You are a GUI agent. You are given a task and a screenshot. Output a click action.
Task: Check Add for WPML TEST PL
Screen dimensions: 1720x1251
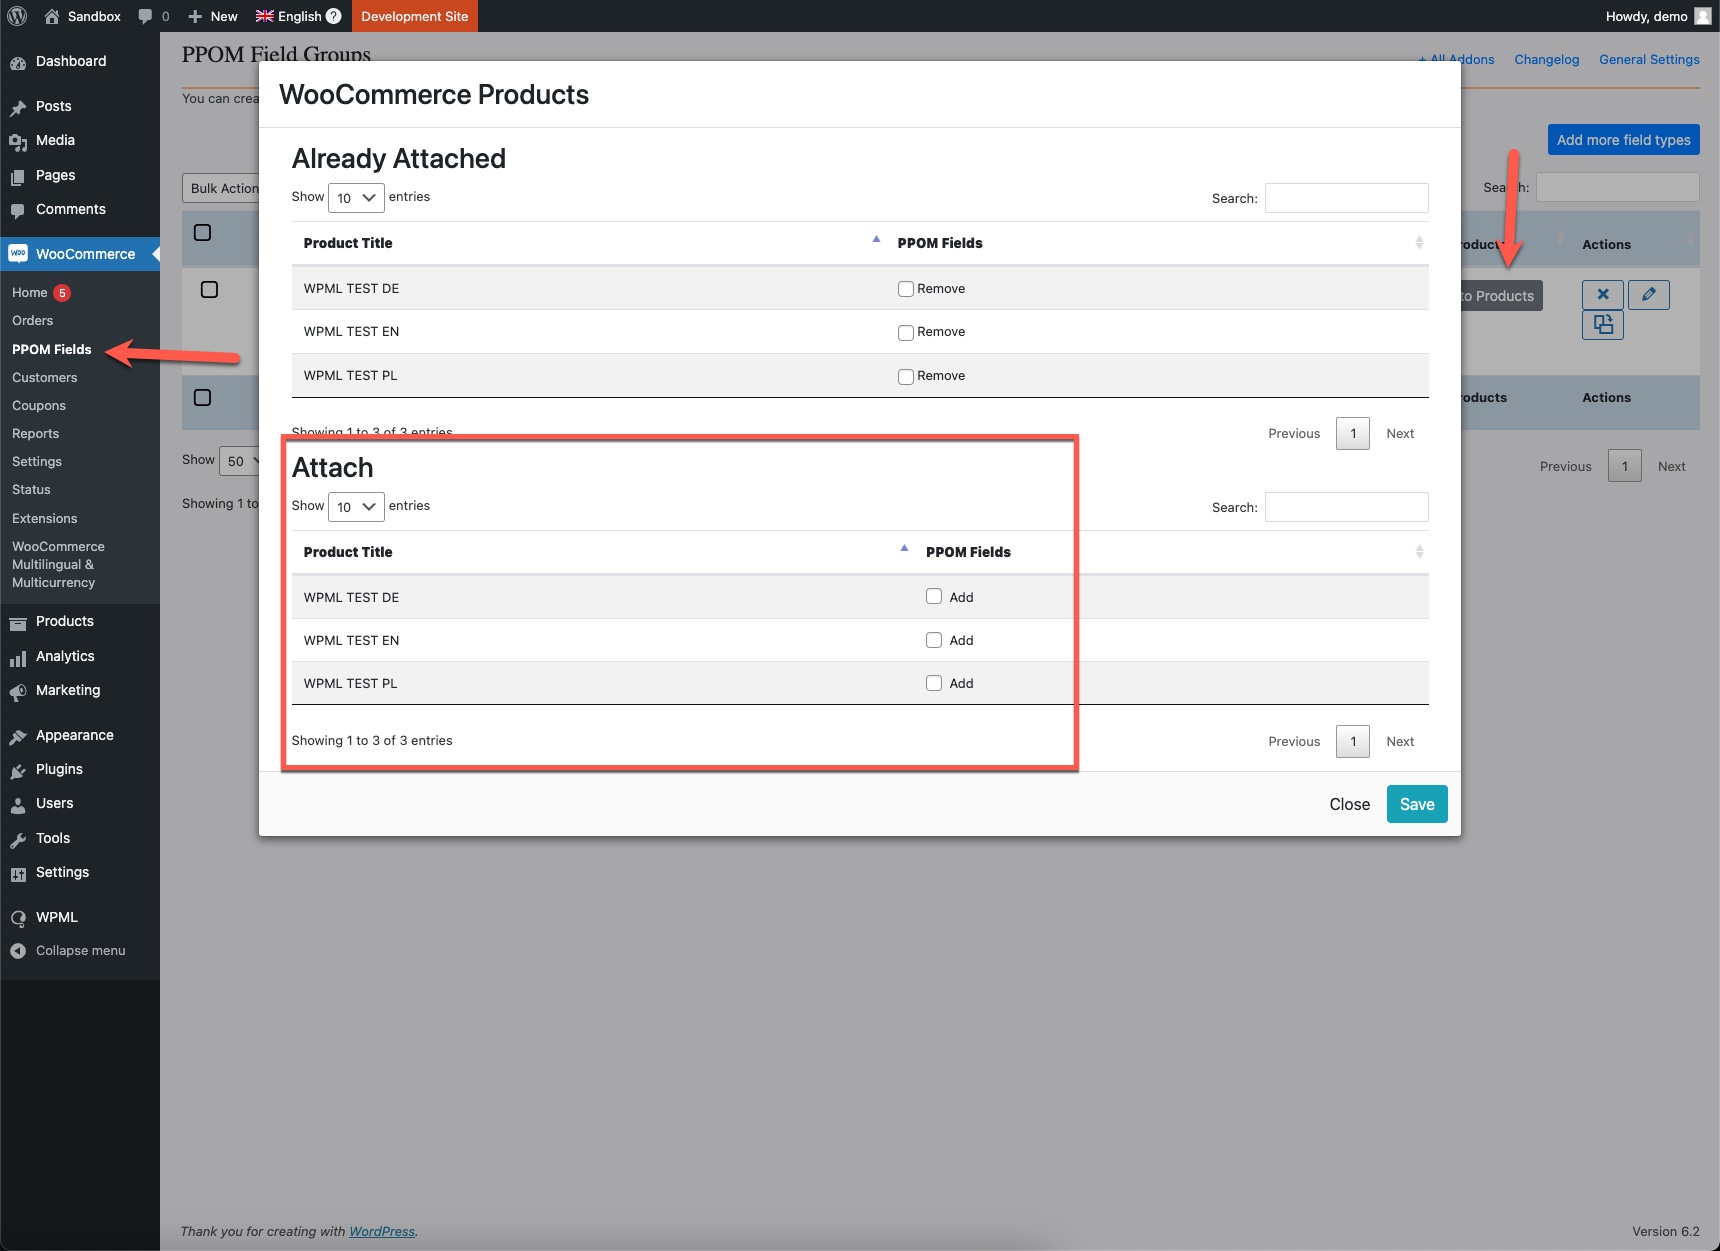pos(934,683)
